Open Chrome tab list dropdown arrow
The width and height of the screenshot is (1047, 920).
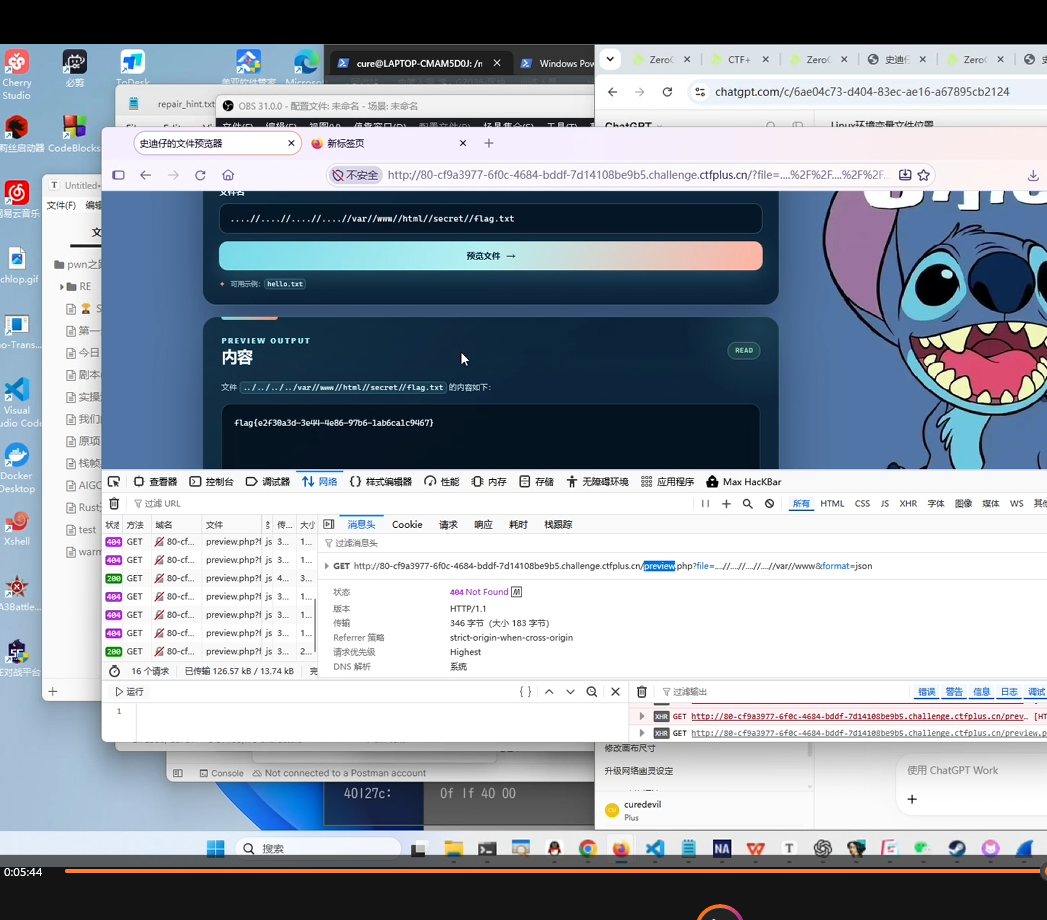(x=610, y=59)
